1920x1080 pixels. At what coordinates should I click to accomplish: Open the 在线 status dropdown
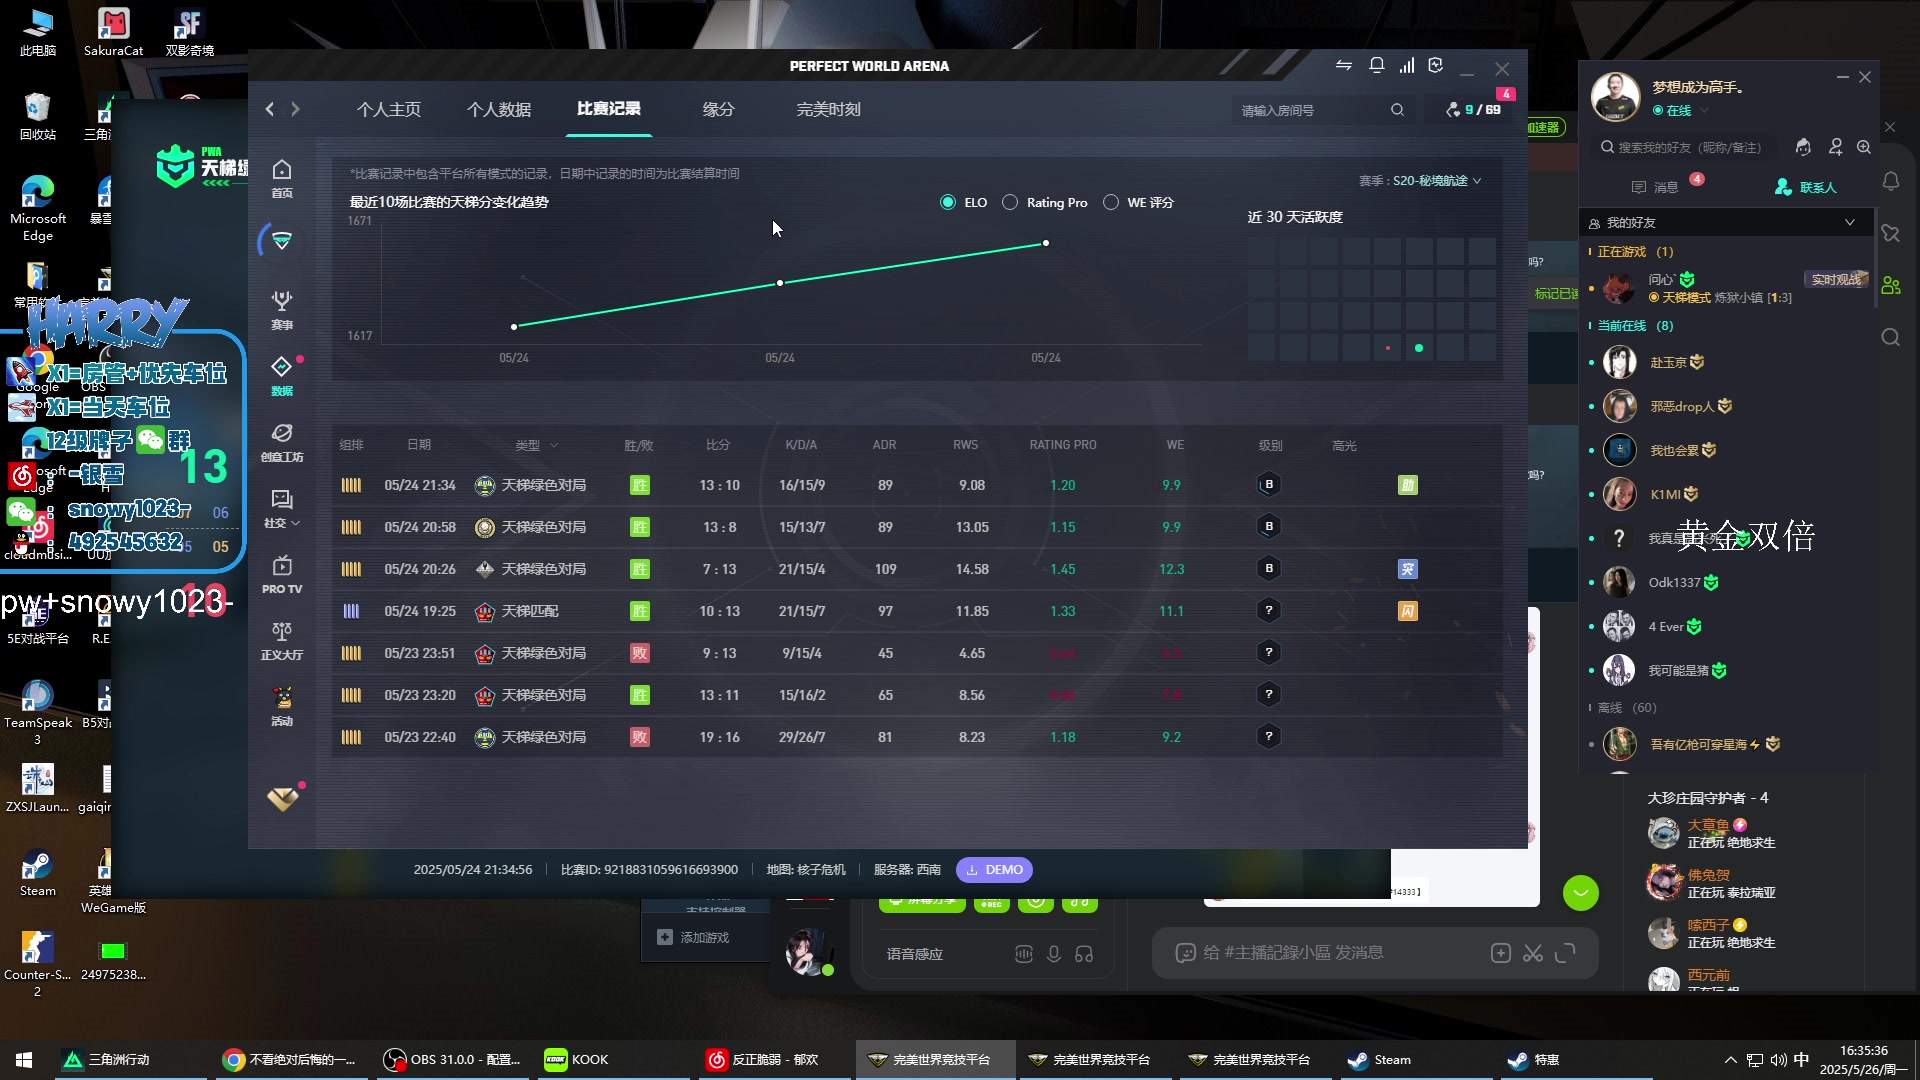point(1680,111)
